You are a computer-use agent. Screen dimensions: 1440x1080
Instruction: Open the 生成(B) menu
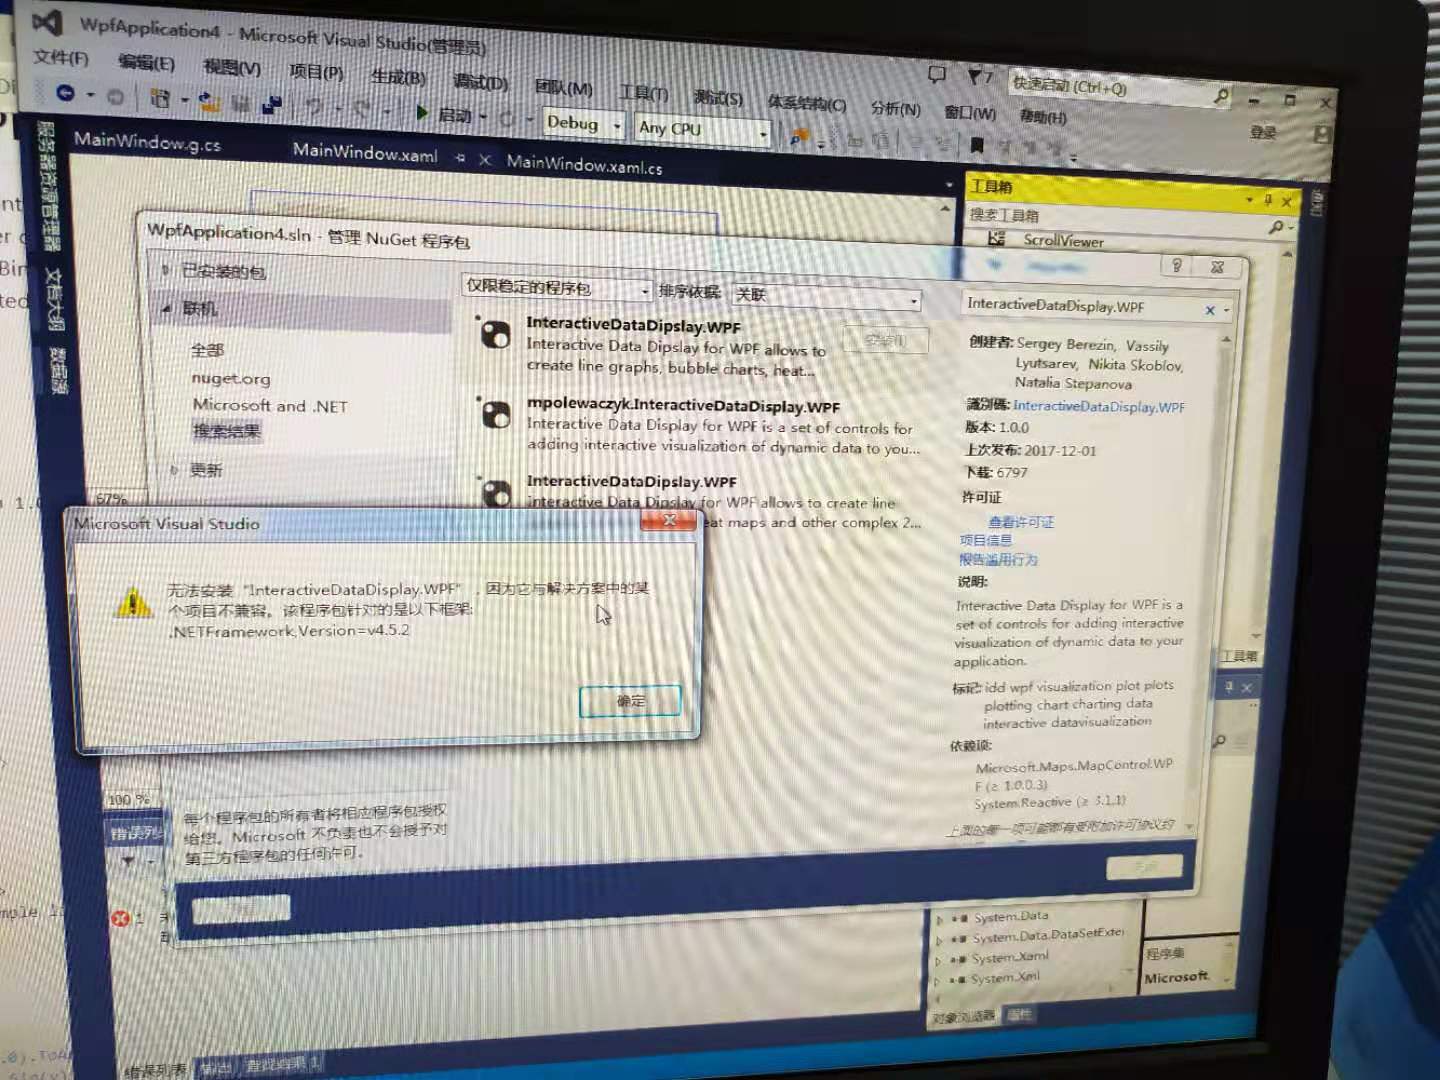(x=398, y=77)
